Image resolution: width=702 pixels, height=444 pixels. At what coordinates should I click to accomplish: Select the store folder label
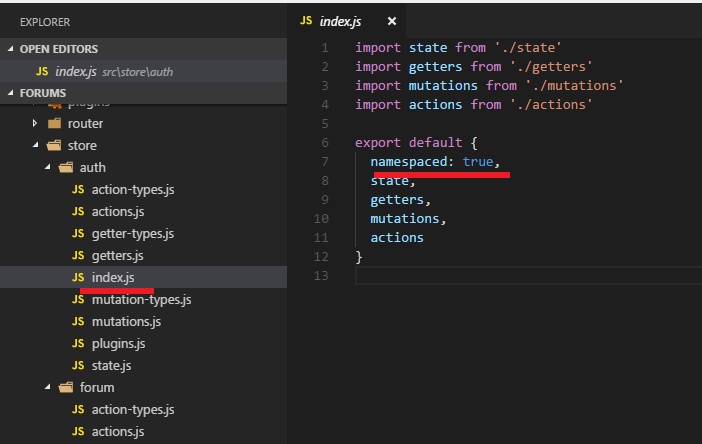point(82,145)
